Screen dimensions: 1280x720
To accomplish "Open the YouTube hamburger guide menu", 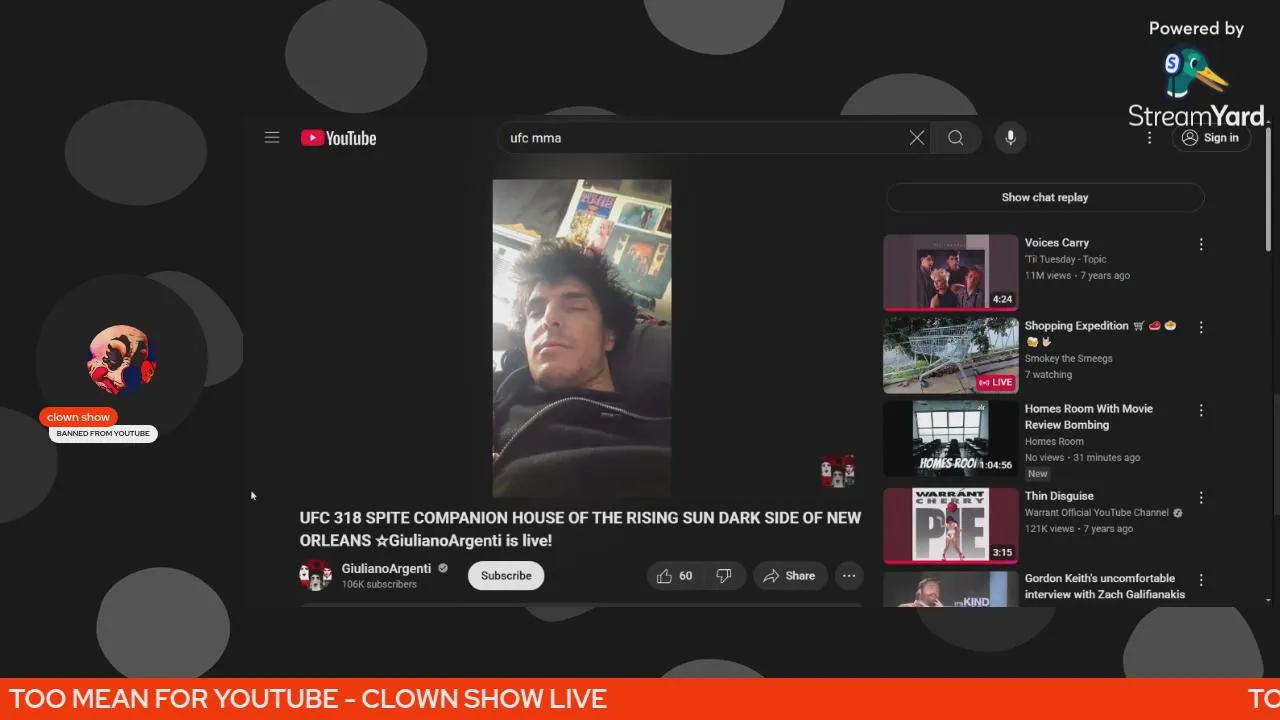I will point(272,138).
